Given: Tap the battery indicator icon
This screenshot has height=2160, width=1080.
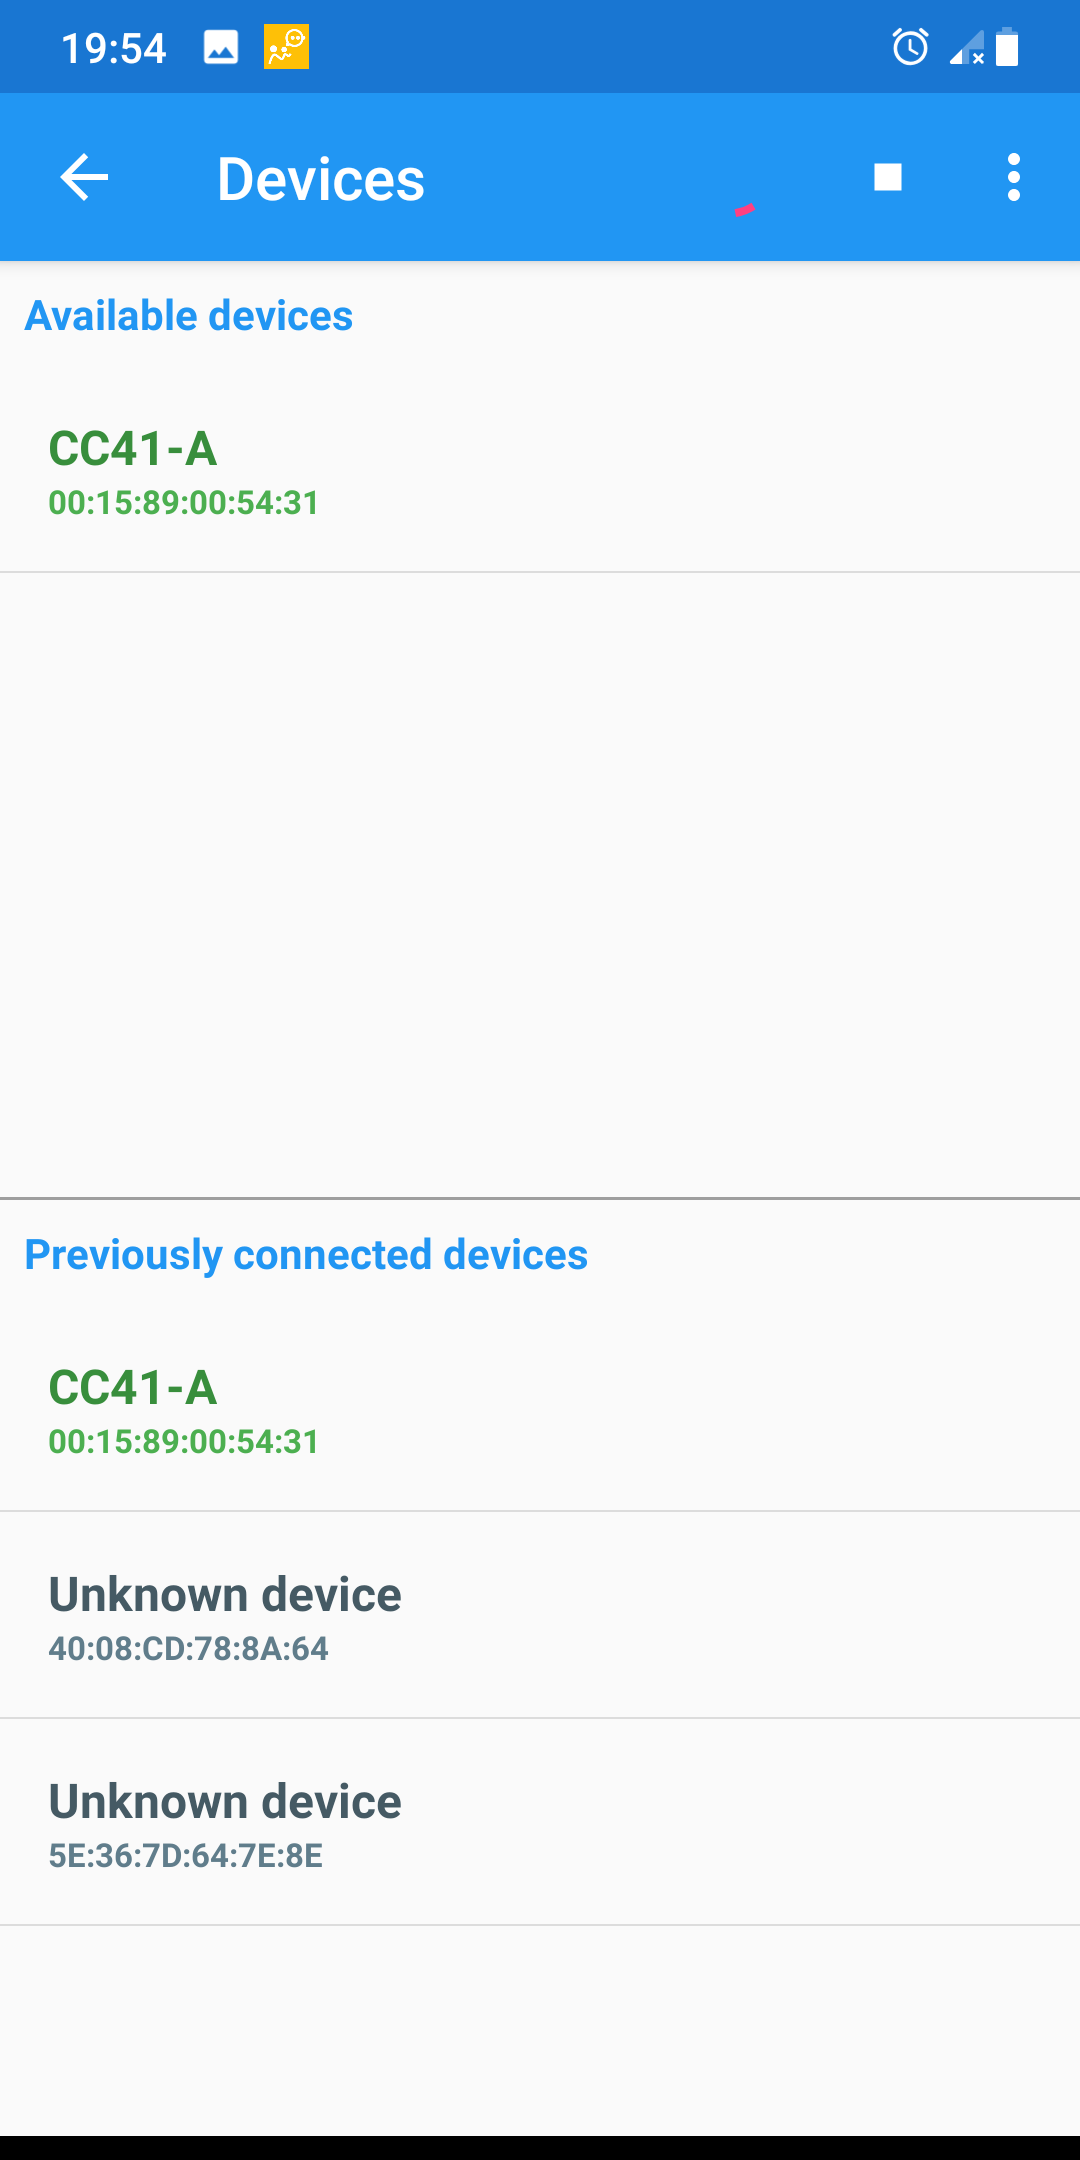Looking at the screenshot, I should coord(1007,46).
